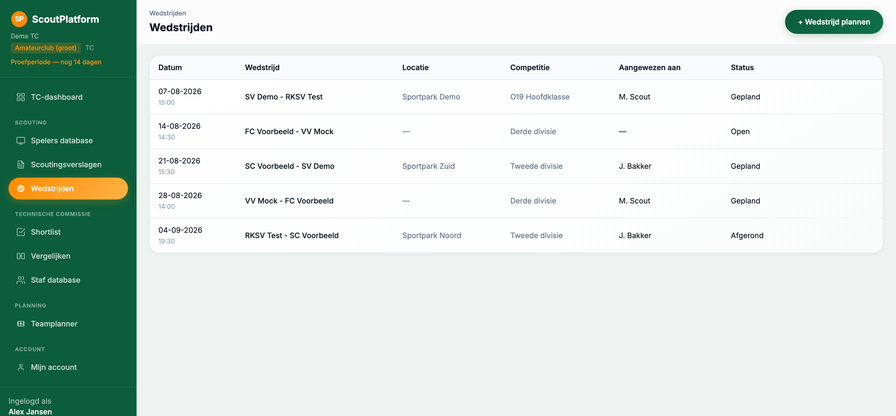Click O19 Hoofdklasse competition cell
This screenshot has height=416, width=896.
(x=540, y=97)
